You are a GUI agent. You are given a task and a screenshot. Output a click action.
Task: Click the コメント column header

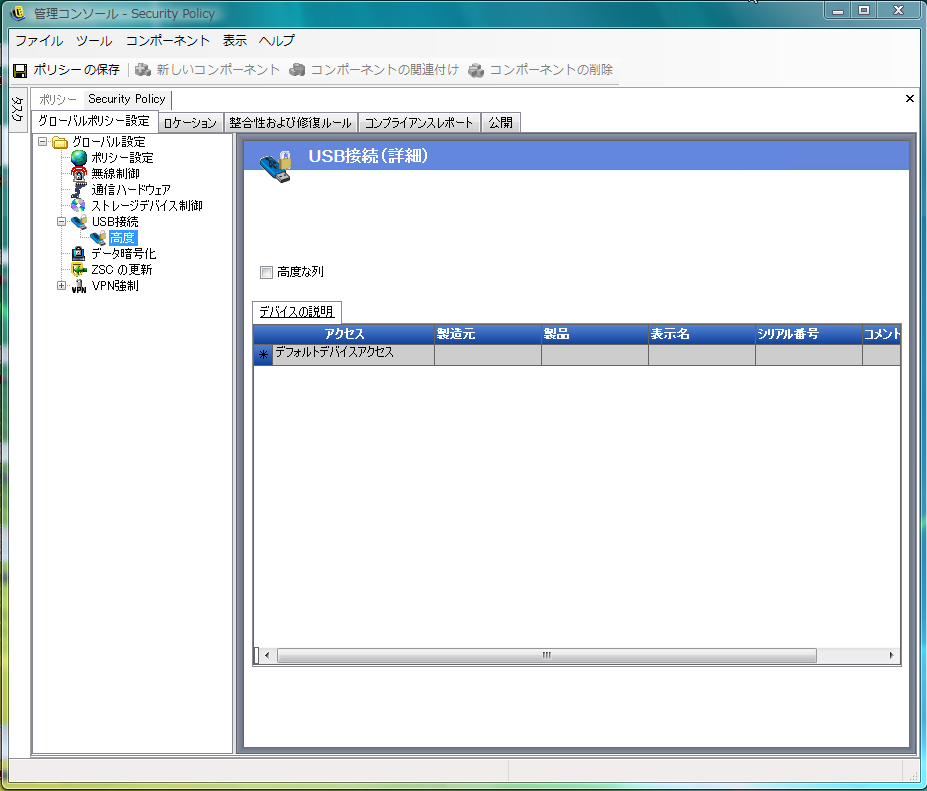coord(881,334)
